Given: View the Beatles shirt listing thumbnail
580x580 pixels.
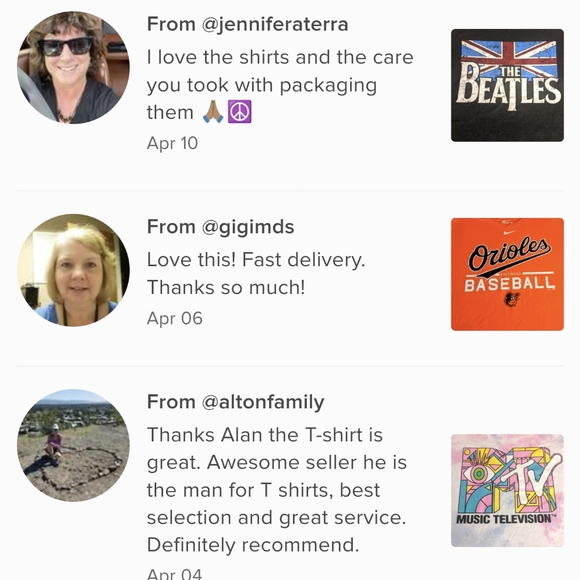Looking at the screenshot, I should click(x=507, y=85).
